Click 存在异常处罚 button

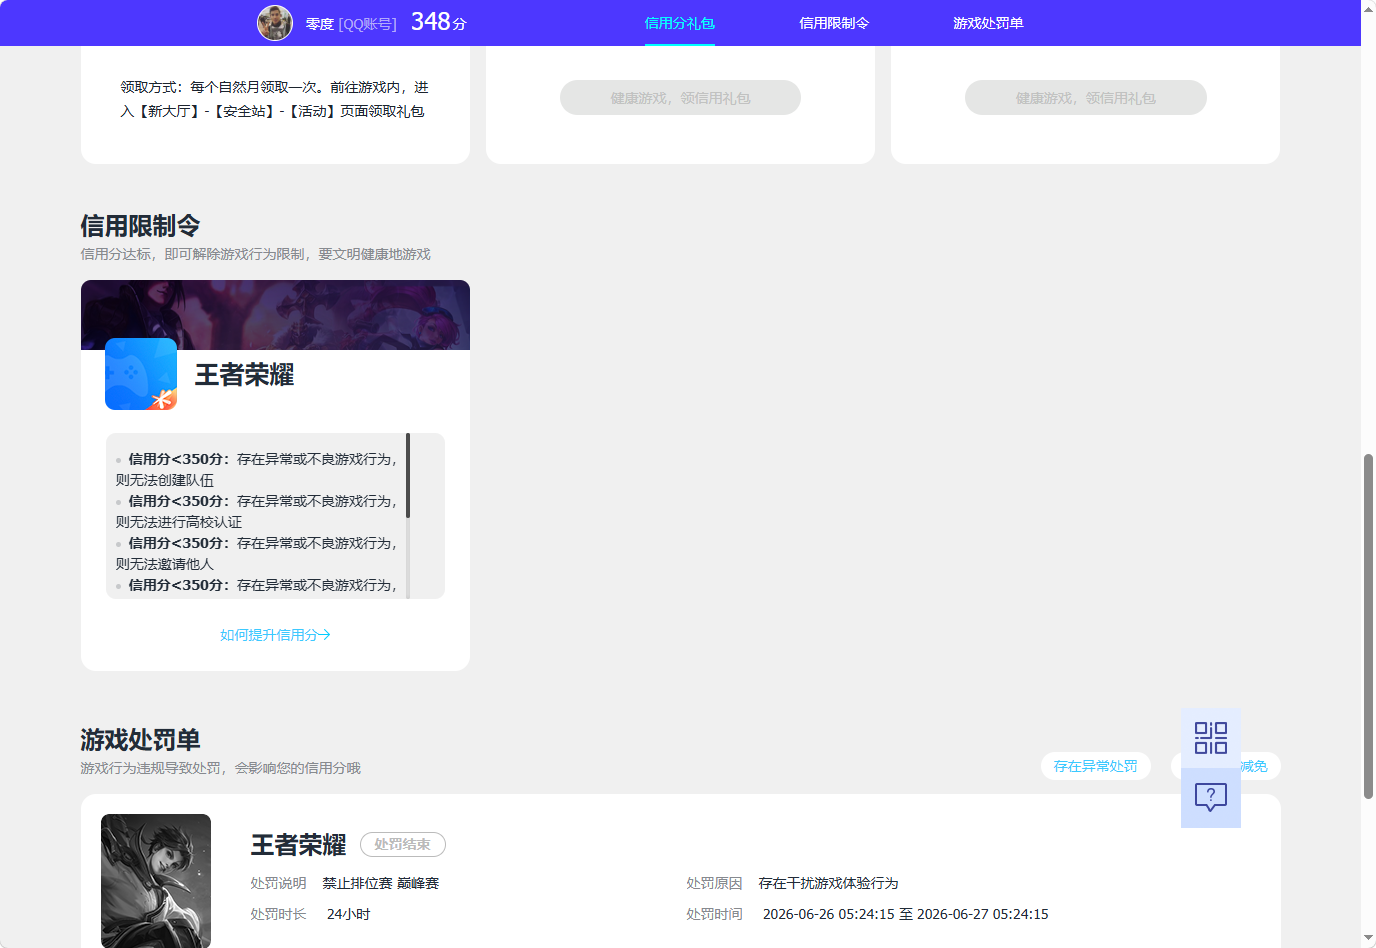(x=1096, y=766)
